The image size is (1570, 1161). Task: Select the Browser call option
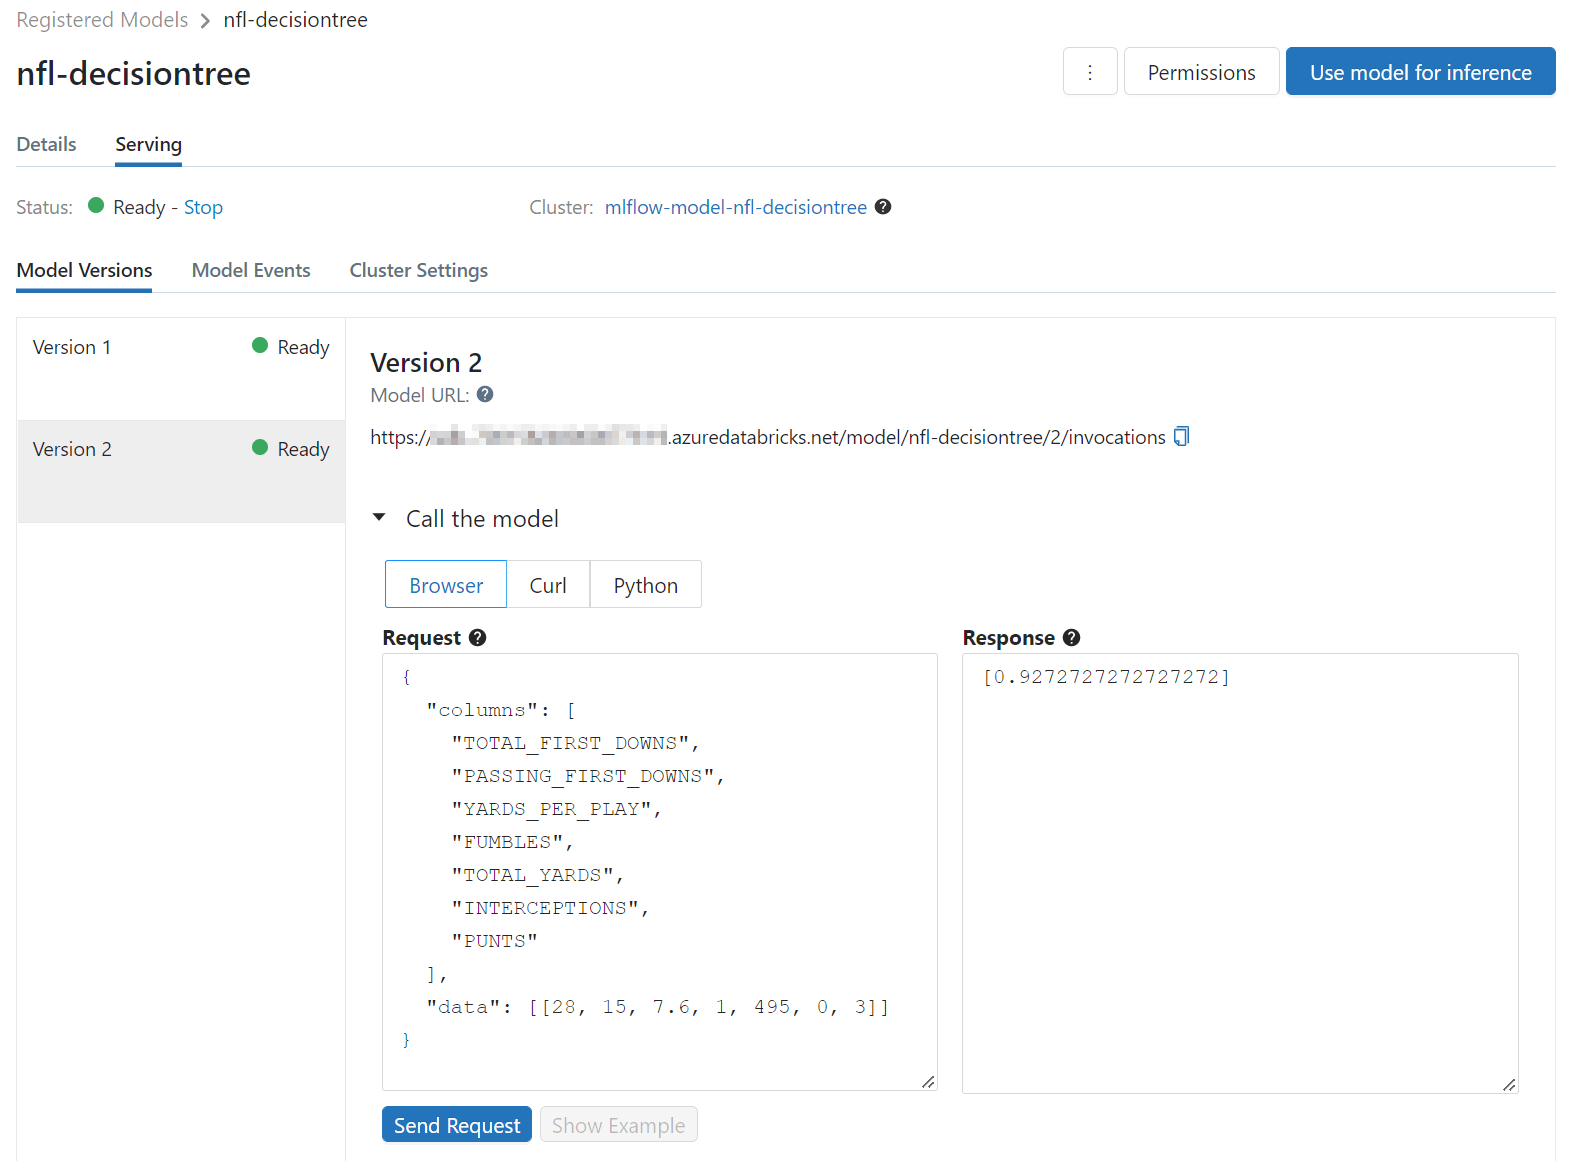[446, 585]
